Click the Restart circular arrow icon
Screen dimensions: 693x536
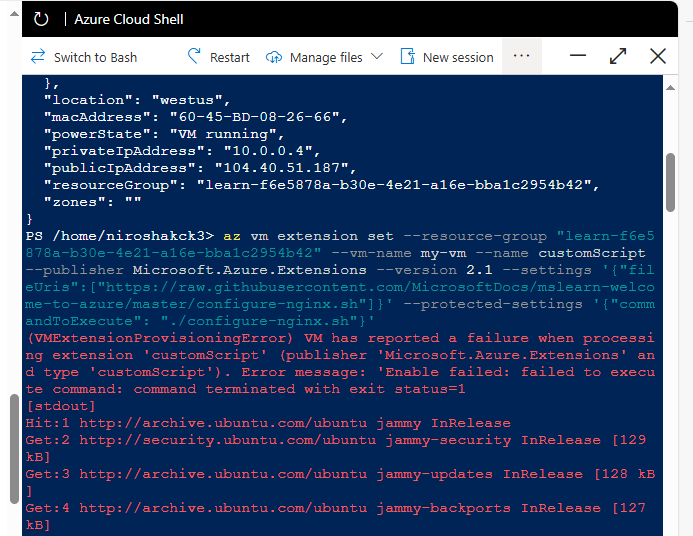194,56
